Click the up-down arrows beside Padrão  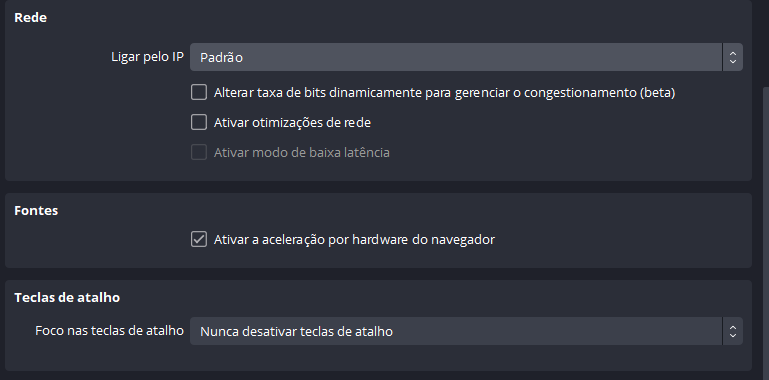(x=733, y=57)
